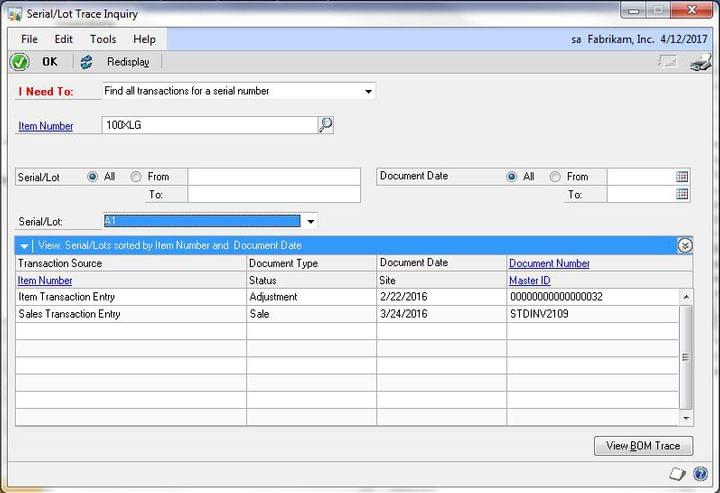Image resolution: width=720 pixels, height=493 pixels.
Task: Select Document Date All radio button
Action: (512, 177)
